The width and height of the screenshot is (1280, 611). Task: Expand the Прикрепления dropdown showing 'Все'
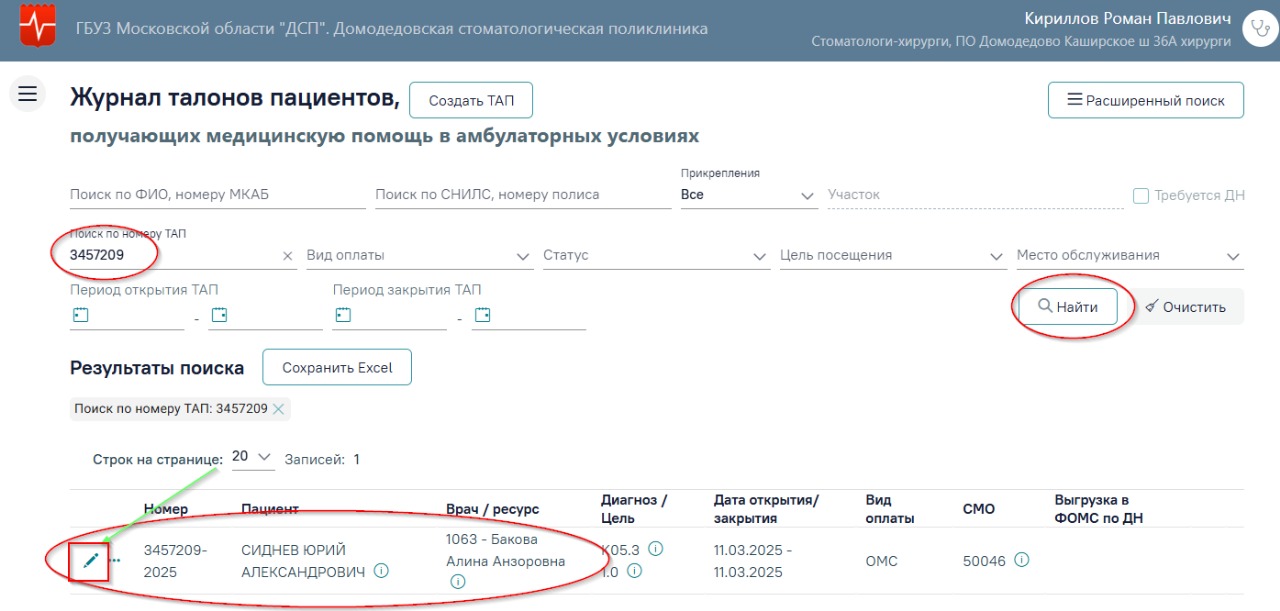pyautogui.click(x=749, y=195)
